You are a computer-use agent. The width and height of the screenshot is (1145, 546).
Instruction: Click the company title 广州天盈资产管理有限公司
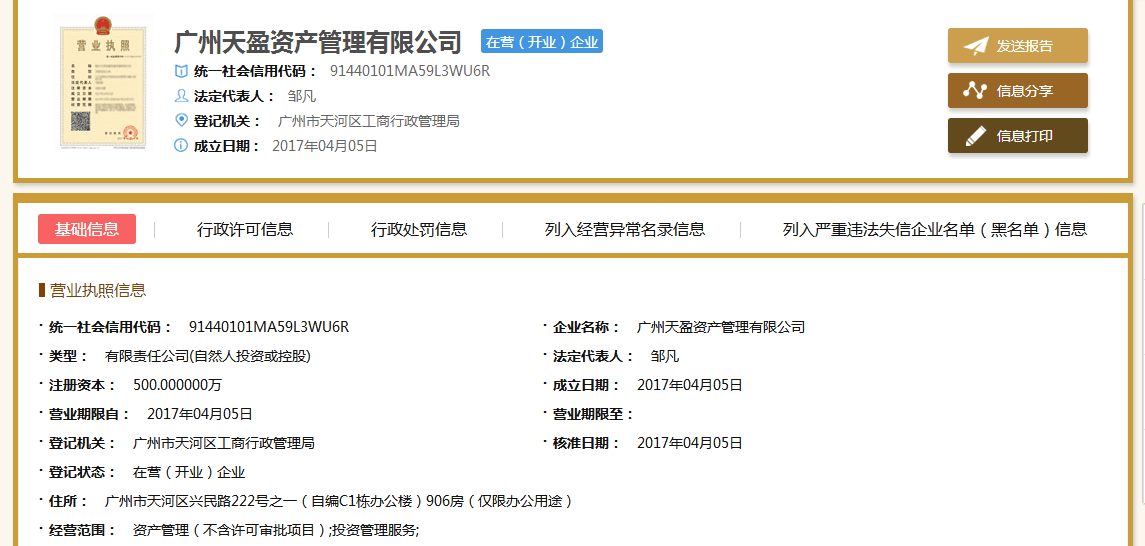pos(318,42)
